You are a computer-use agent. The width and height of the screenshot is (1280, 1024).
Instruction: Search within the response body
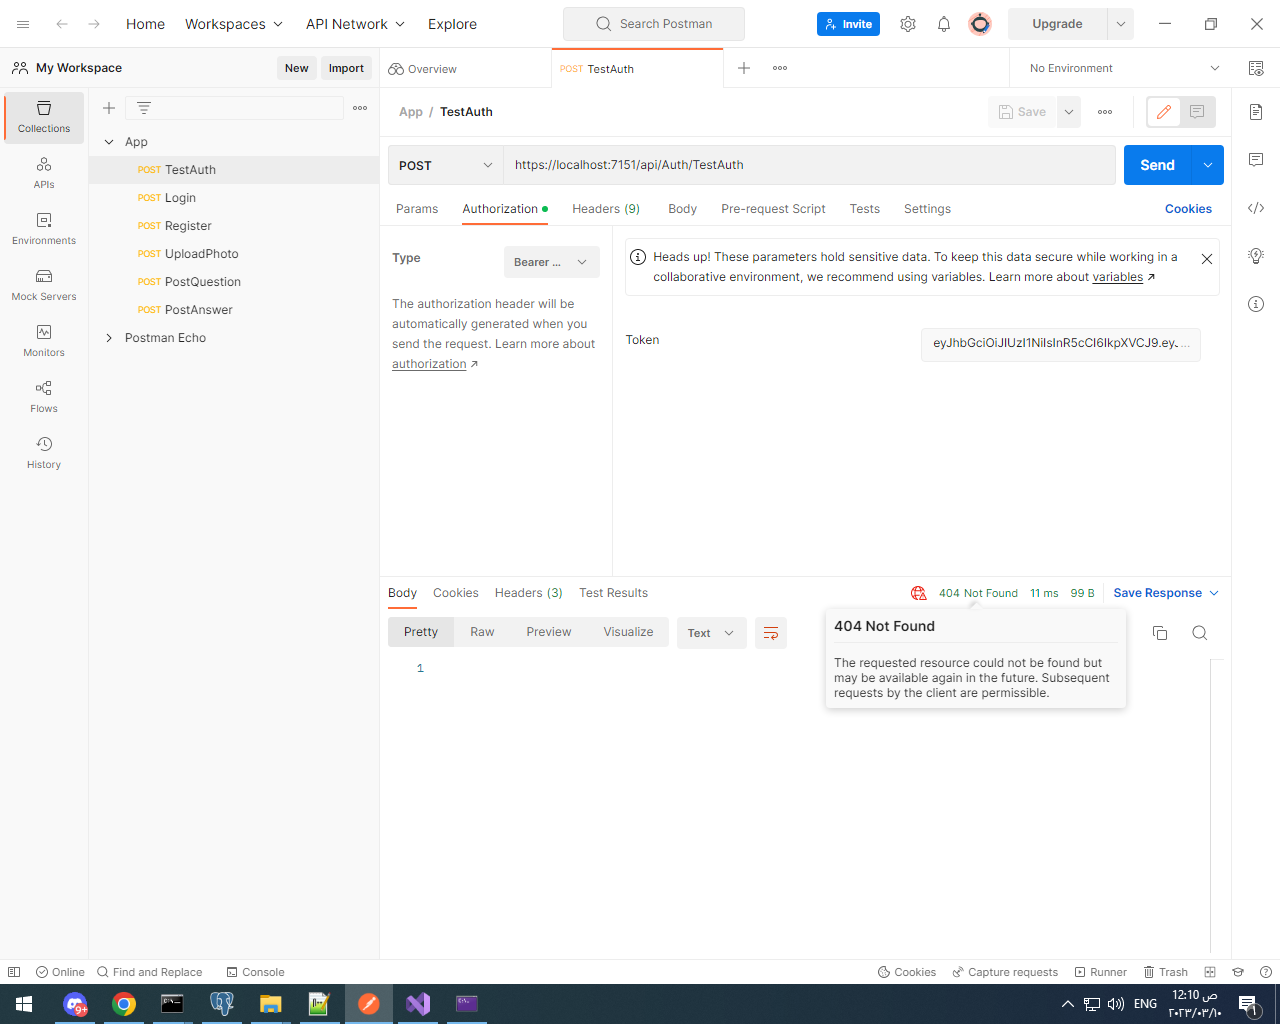click(x=1200, y=633)
